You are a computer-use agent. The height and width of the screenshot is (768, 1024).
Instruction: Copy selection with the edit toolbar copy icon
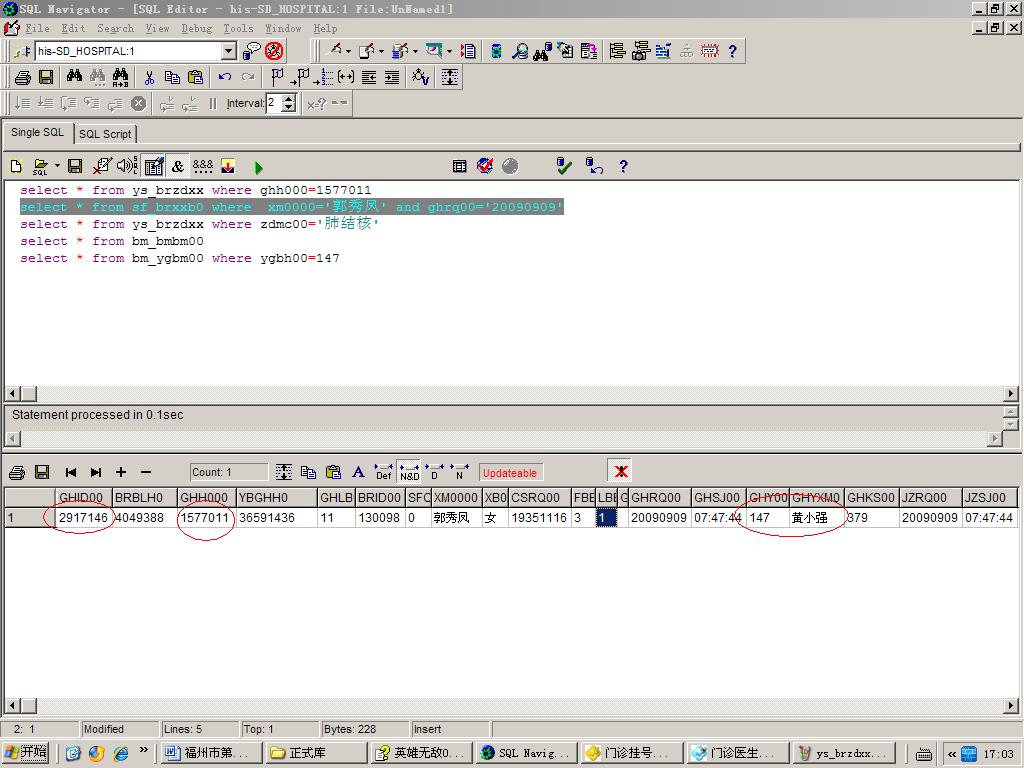pyautogui.click(x=172, y=77)
